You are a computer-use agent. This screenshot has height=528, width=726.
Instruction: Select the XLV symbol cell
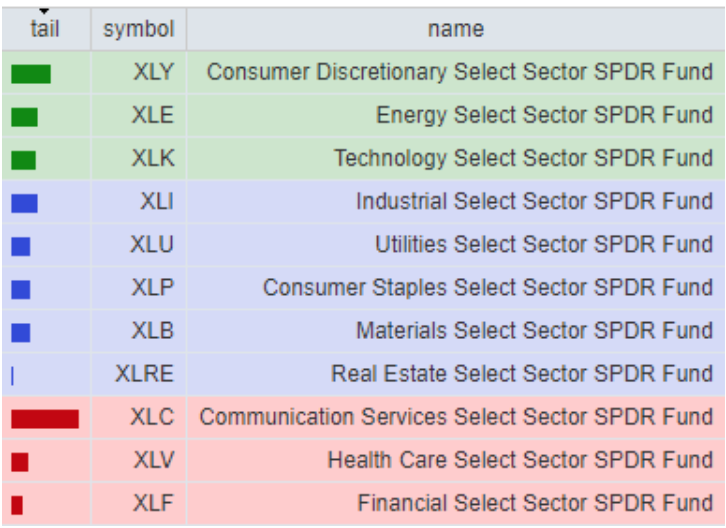(x=153, y=460)
